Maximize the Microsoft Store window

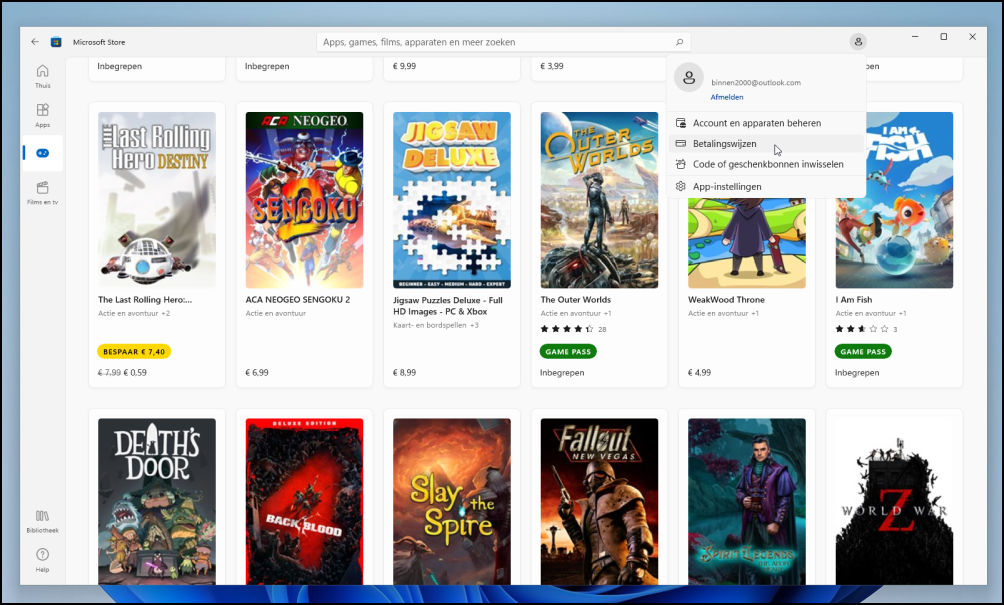click(943, 36)
